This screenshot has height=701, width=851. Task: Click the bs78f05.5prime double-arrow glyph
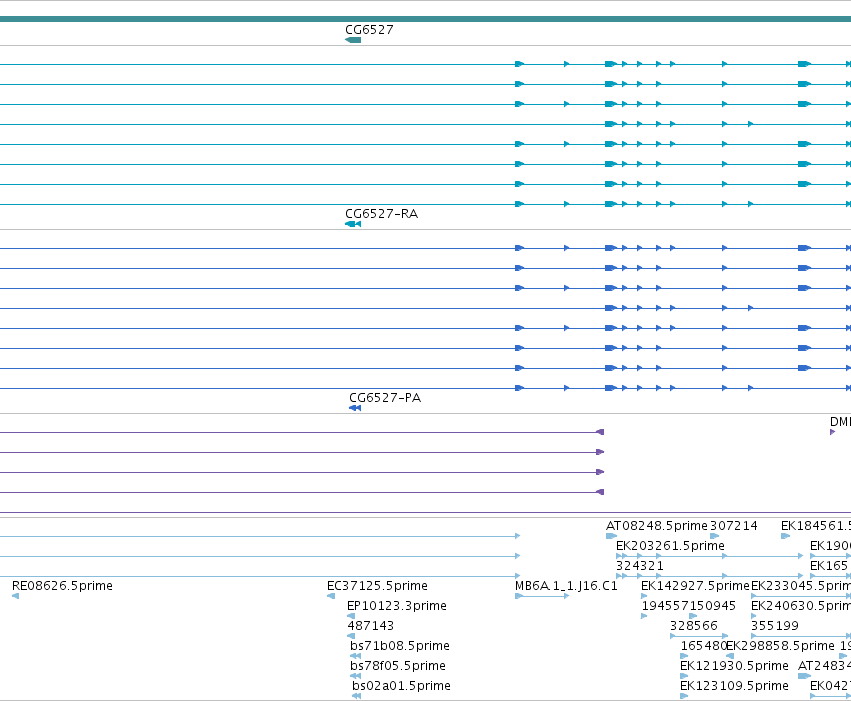355,677
